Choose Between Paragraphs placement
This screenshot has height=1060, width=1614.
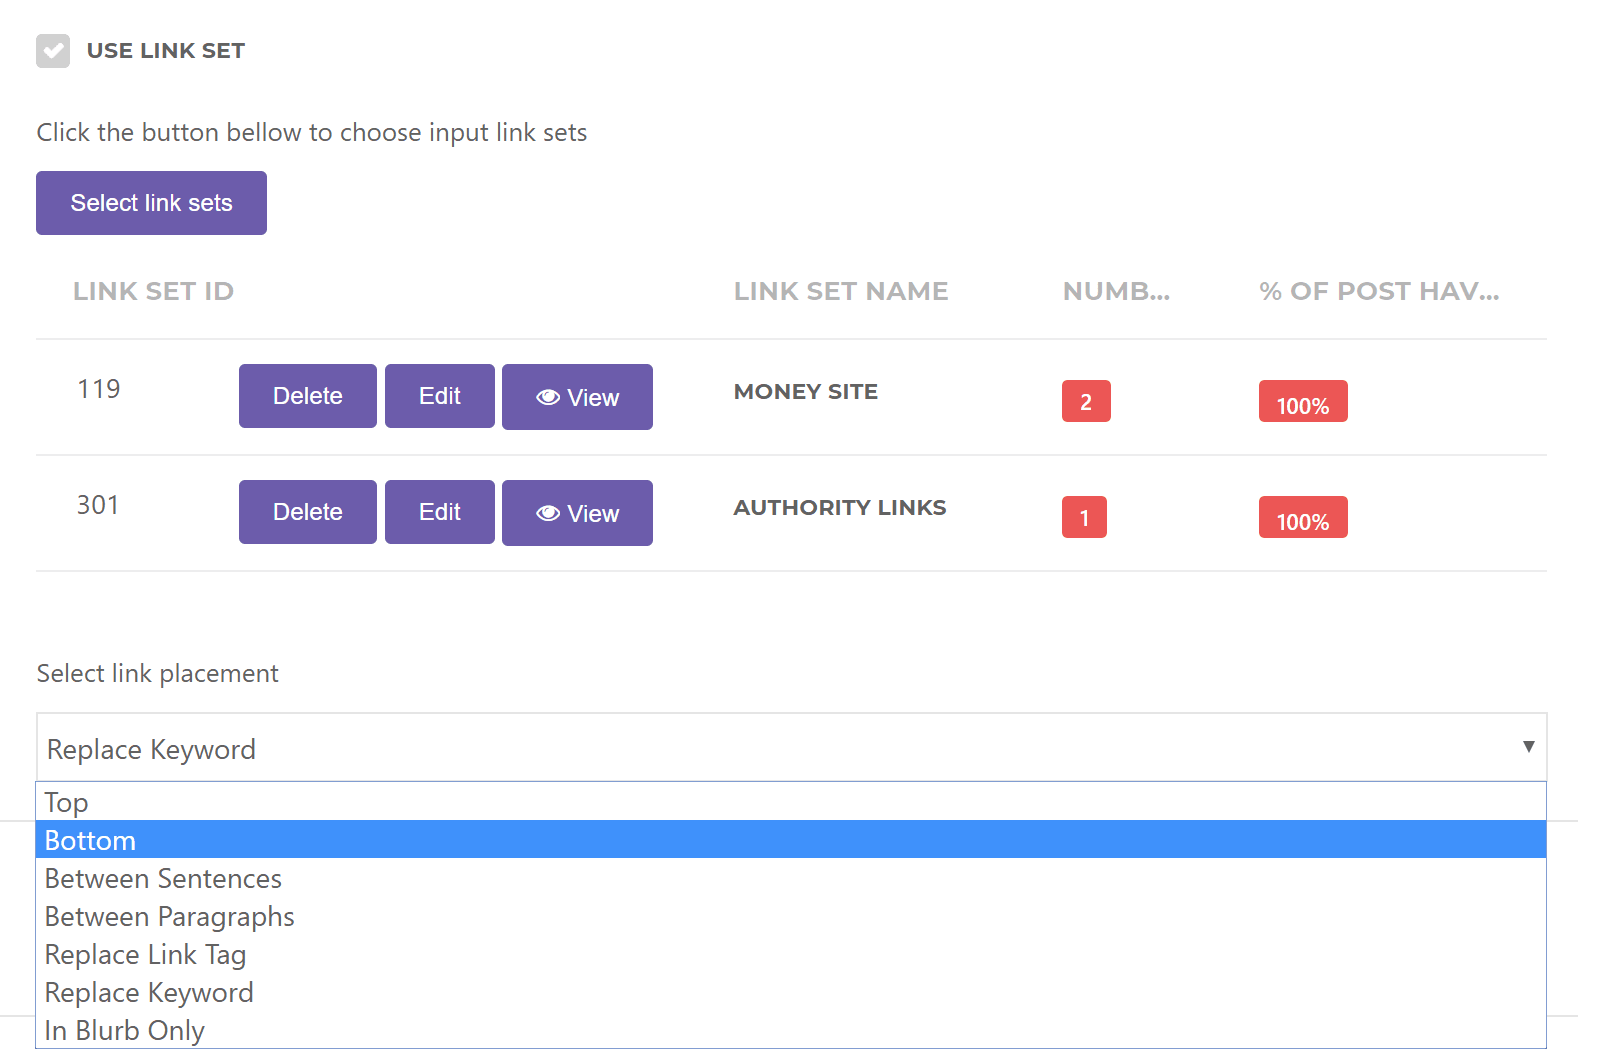point(169,916)
